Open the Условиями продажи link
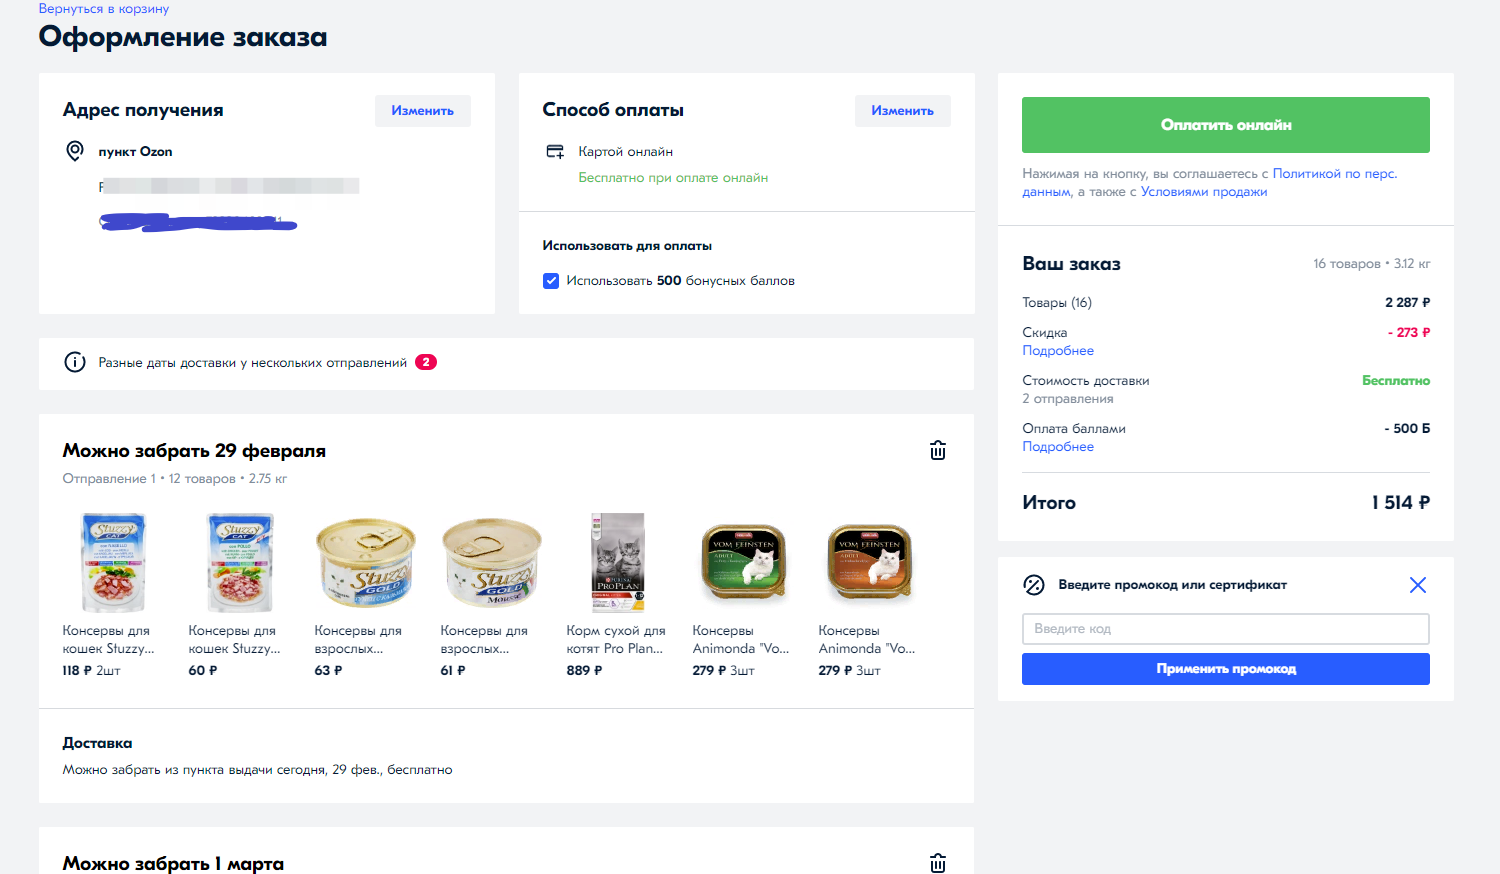This screenshot has width=1500, height=874. [1204, 192]
